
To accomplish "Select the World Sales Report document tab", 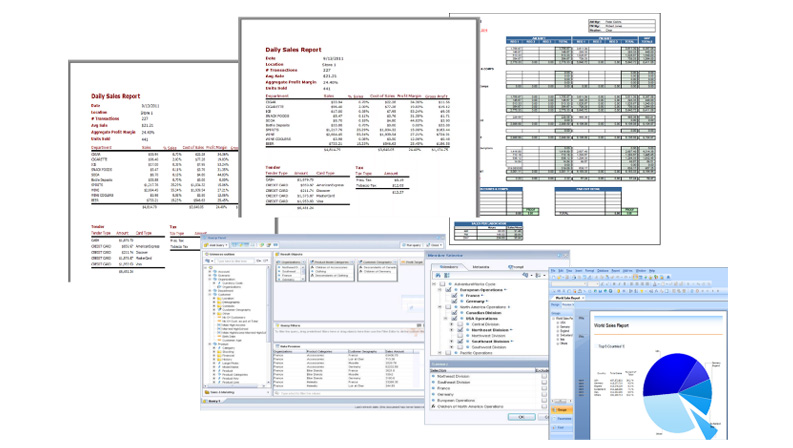I will [x=568, y=298].
